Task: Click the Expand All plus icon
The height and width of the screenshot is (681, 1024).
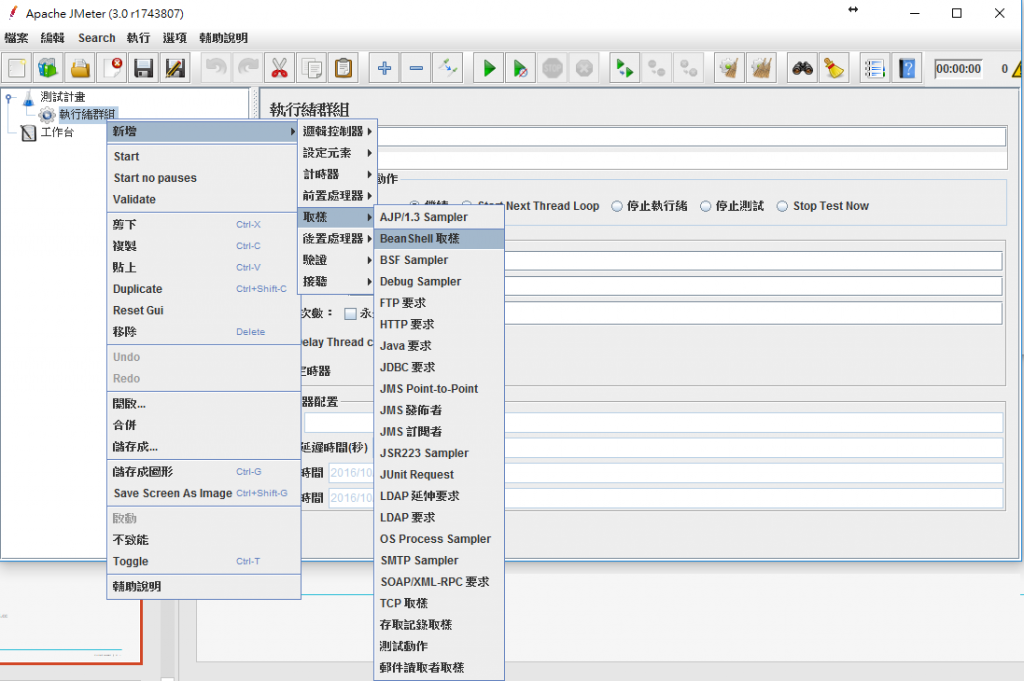Action: (384, 69)
